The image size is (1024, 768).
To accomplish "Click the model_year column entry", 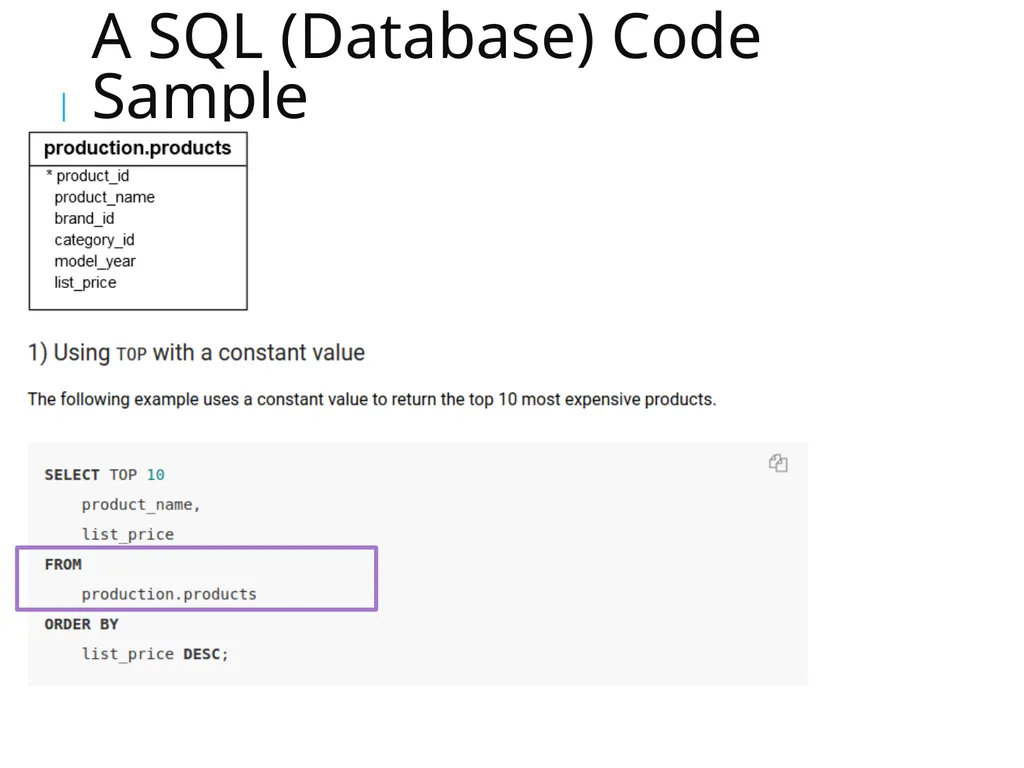I will pos(95,261).
